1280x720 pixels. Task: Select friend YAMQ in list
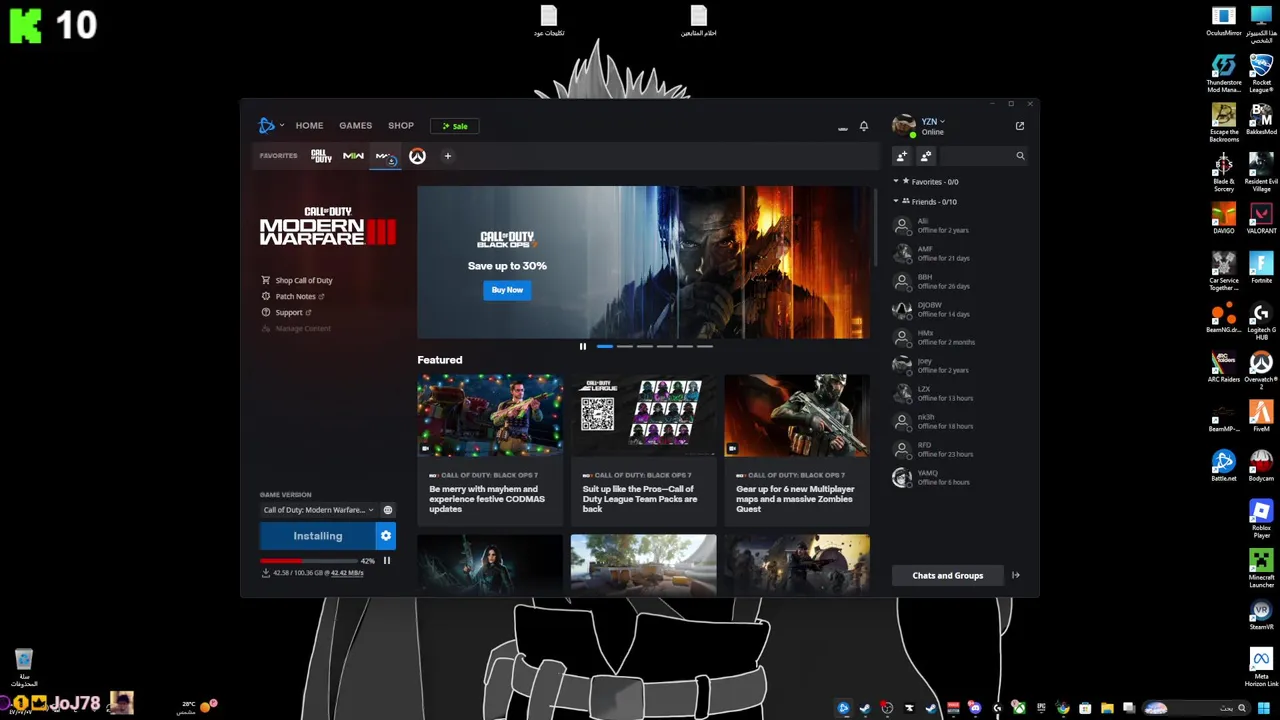pos(958,478)
